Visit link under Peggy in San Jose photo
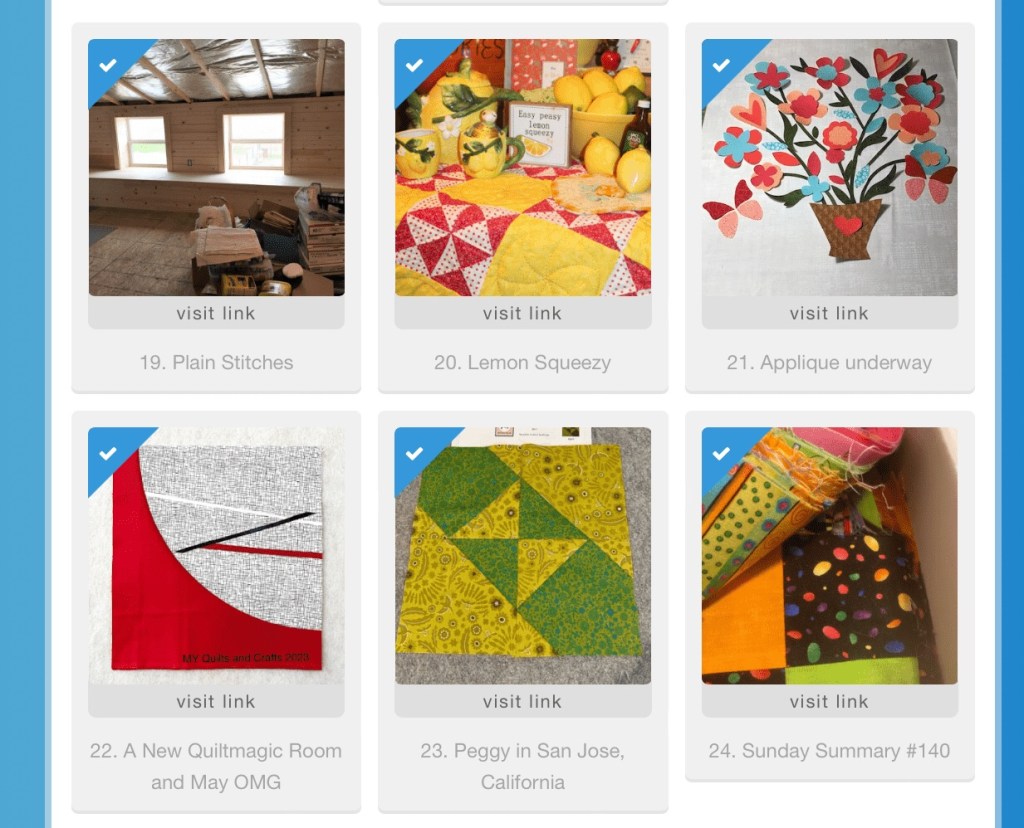 pyautogui.click(x=522, y=701)
